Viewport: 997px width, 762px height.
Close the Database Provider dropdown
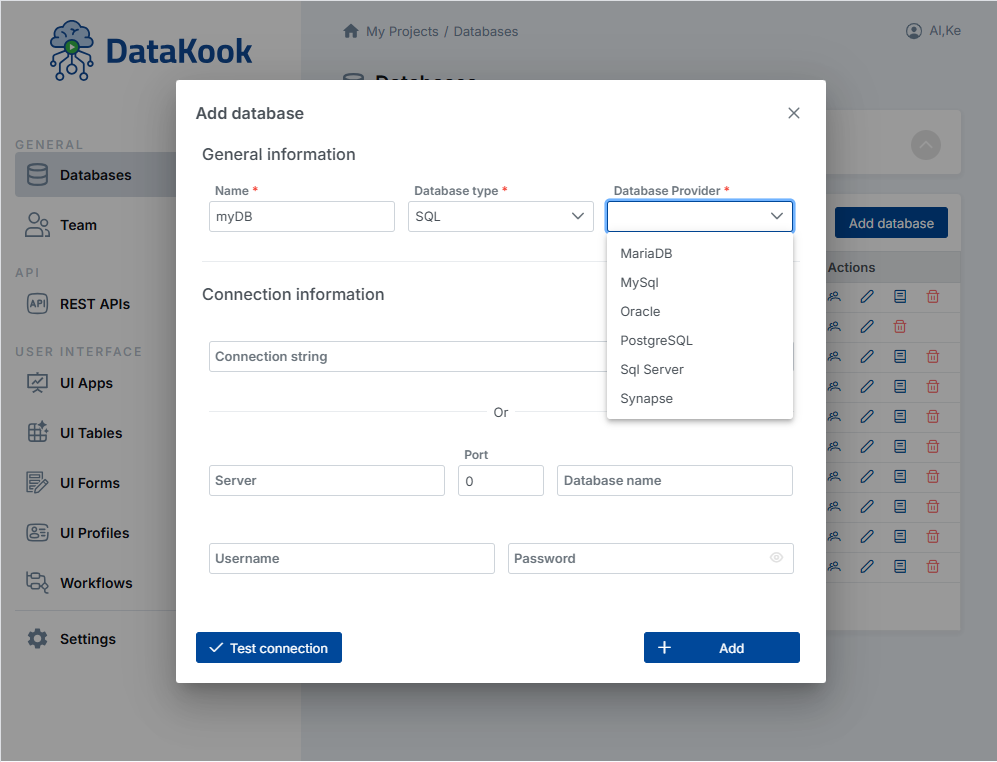pyautogui.click(x=776, y=215)
